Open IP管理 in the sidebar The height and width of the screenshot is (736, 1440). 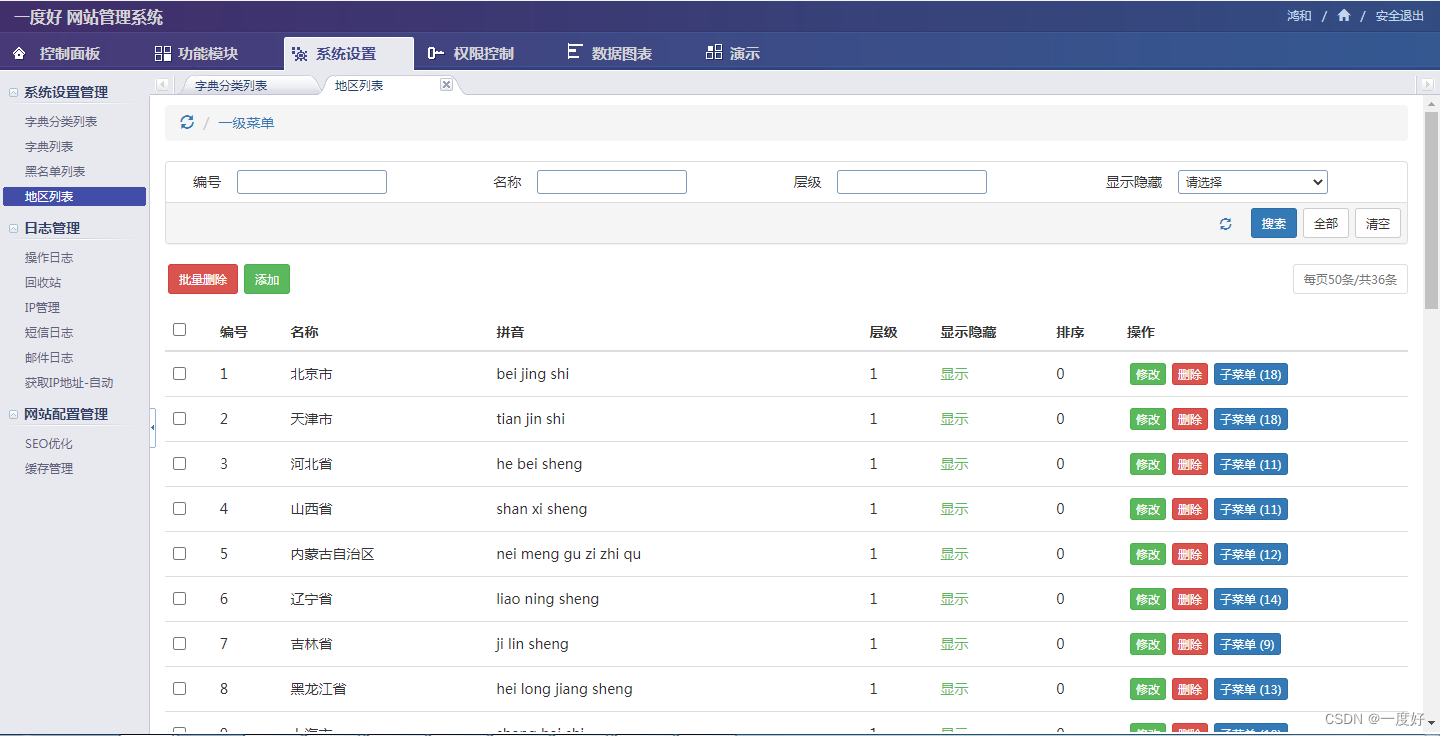43,308
